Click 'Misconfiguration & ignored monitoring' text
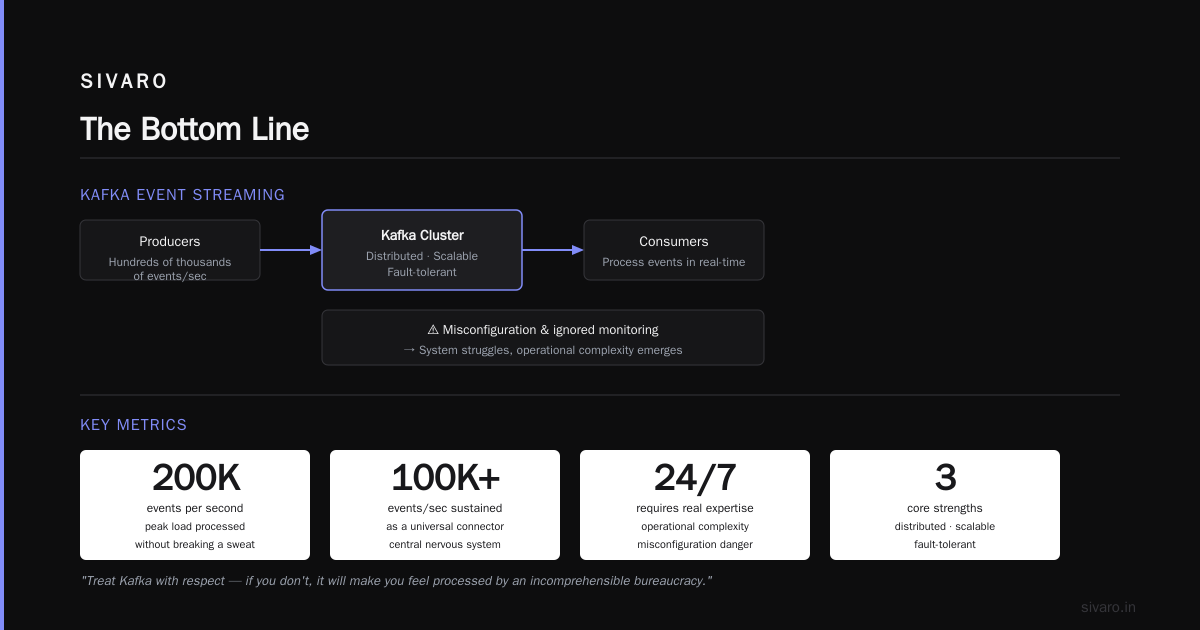The height and width of the screenshot is (630, 1200). 551,329
